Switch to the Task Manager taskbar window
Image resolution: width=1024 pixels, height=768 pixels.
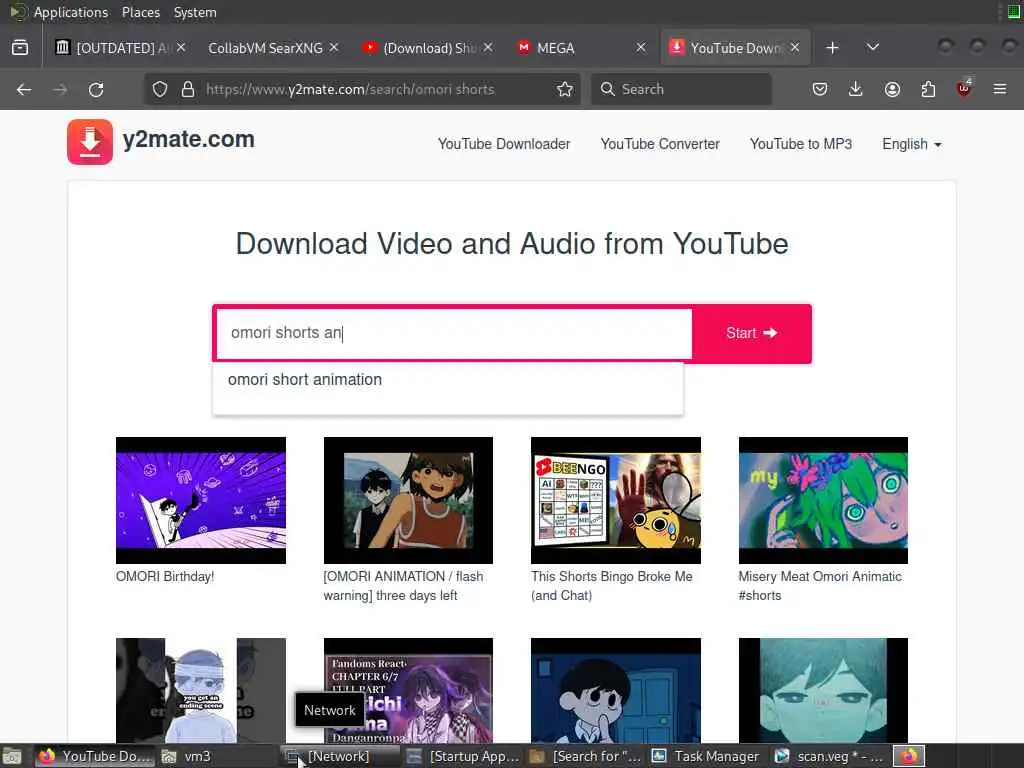coord(708,756)
